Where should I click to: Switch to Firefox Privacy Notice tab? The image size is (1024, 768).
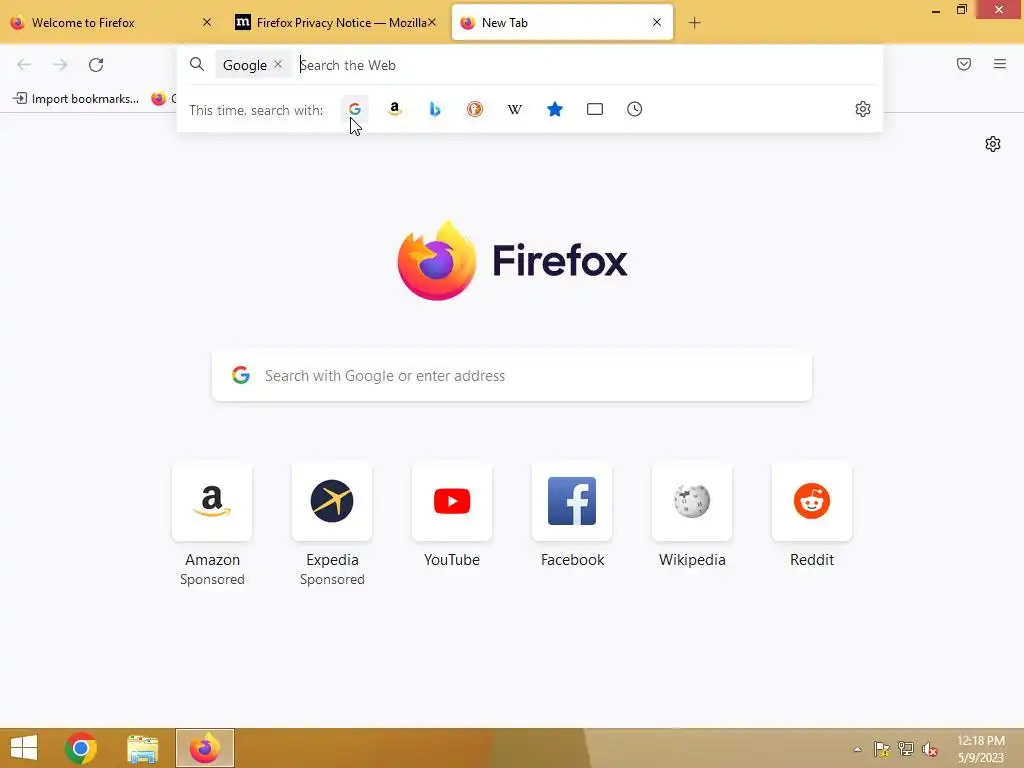(x=334, y=22)
